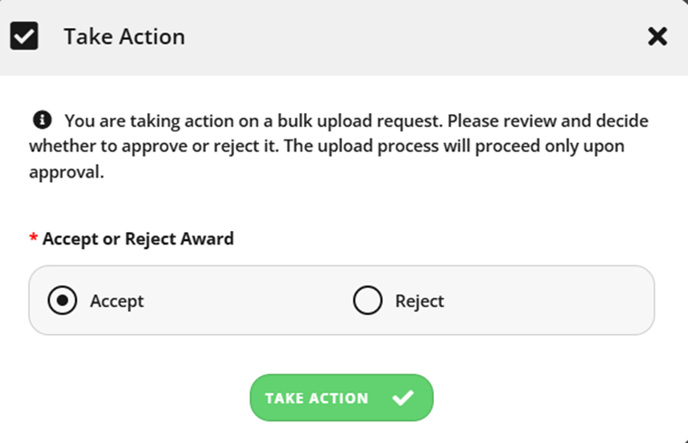Click the empty circle next to Reject
688x443 pixels.
367,300
